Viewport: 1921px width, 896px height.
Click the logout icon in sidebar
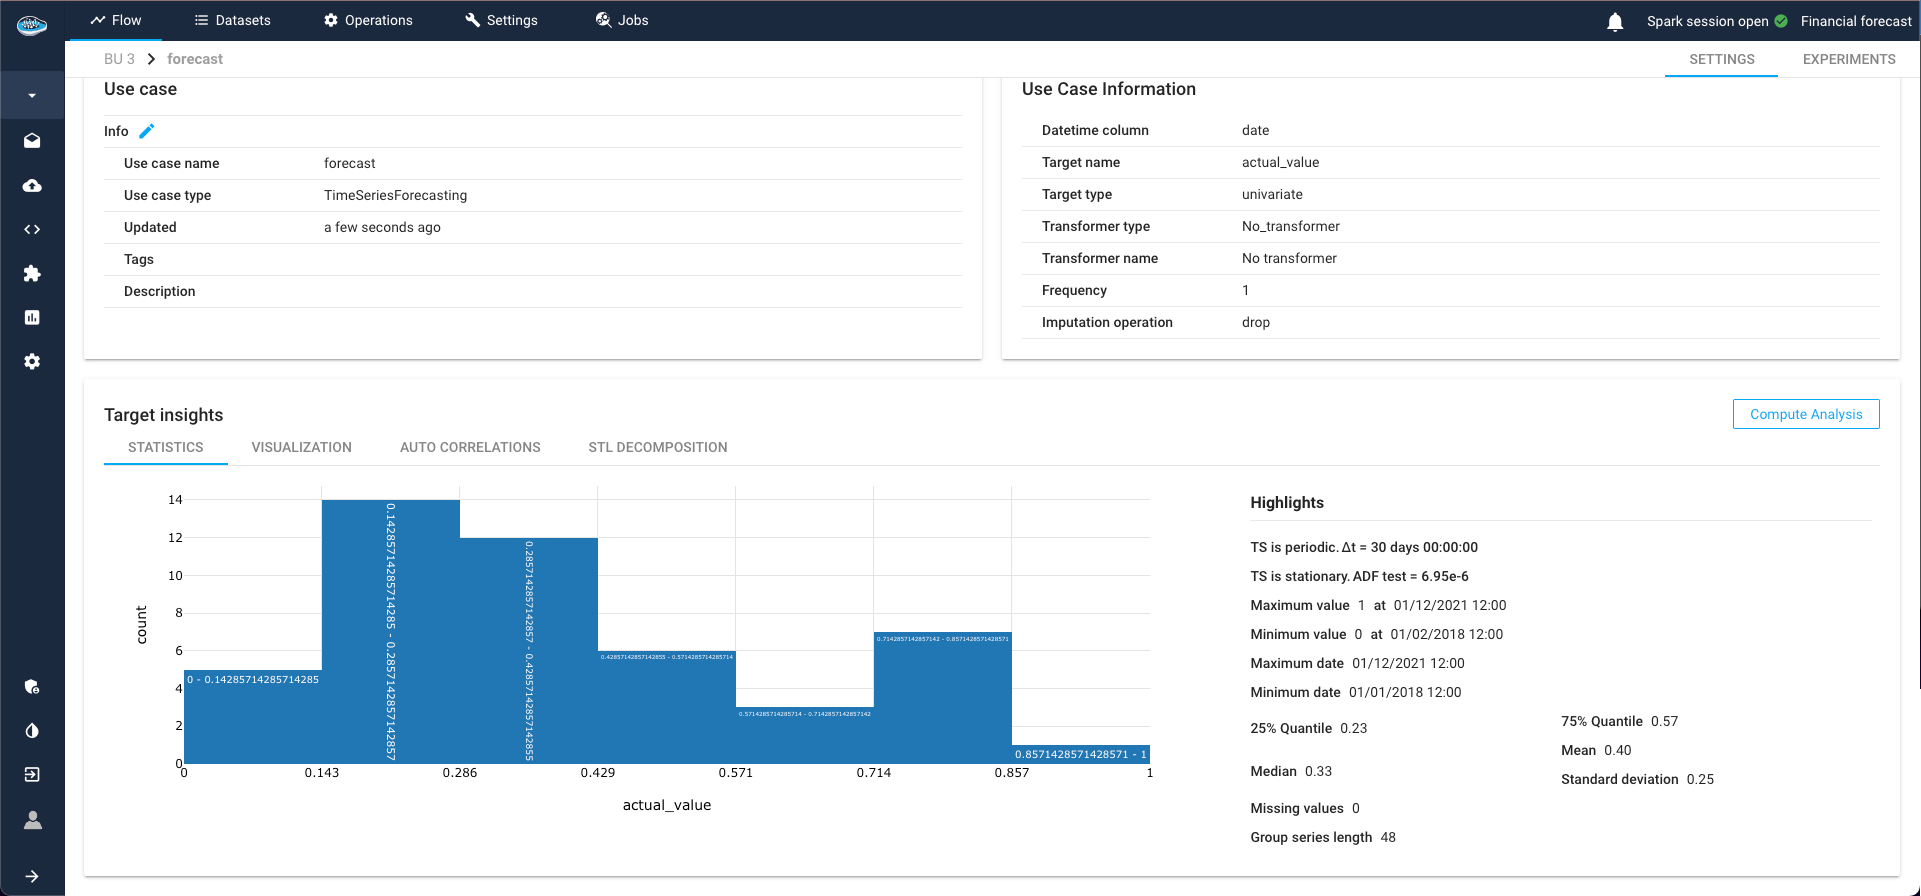(x=32, y=775)
